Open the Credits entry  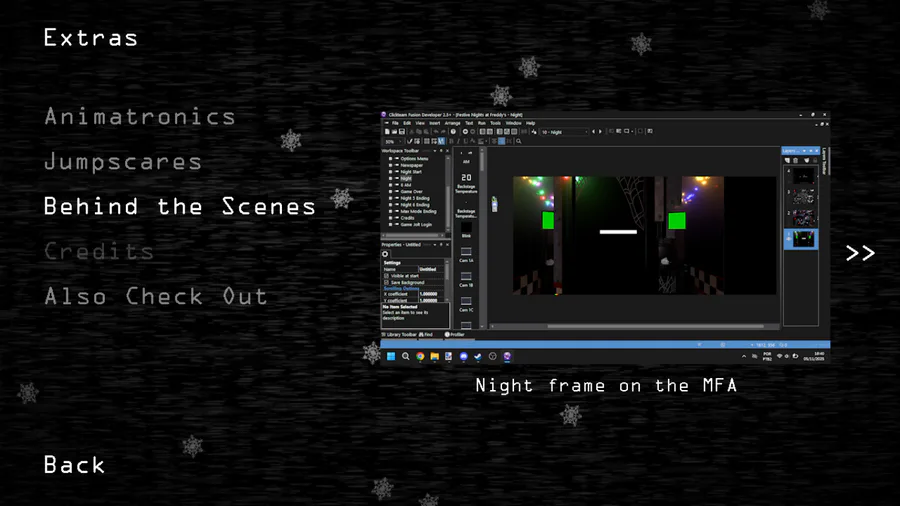pos(99,251)
